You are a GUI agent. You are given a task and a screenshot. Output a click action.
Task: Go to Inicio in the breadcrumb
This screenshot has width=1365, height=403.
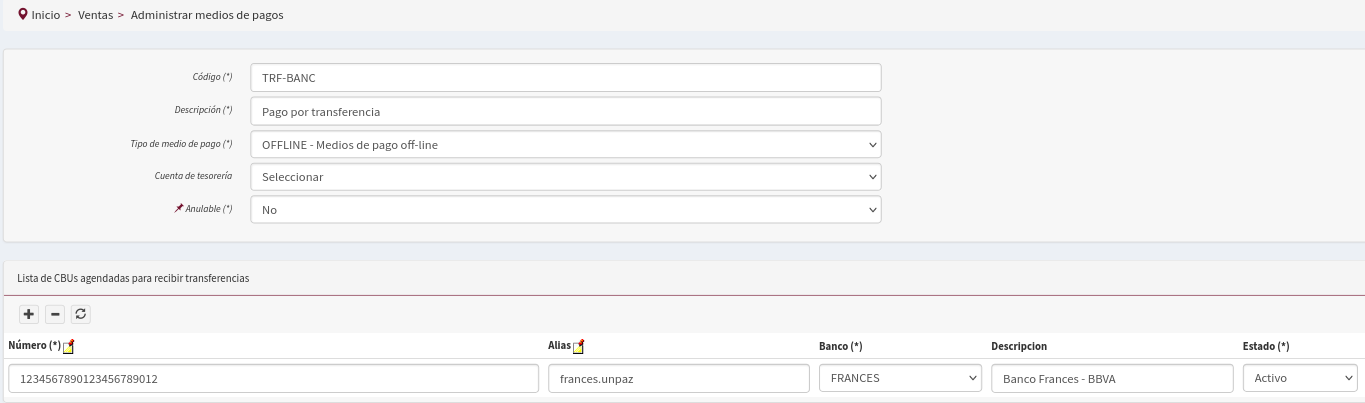click(x=46, y=15)
